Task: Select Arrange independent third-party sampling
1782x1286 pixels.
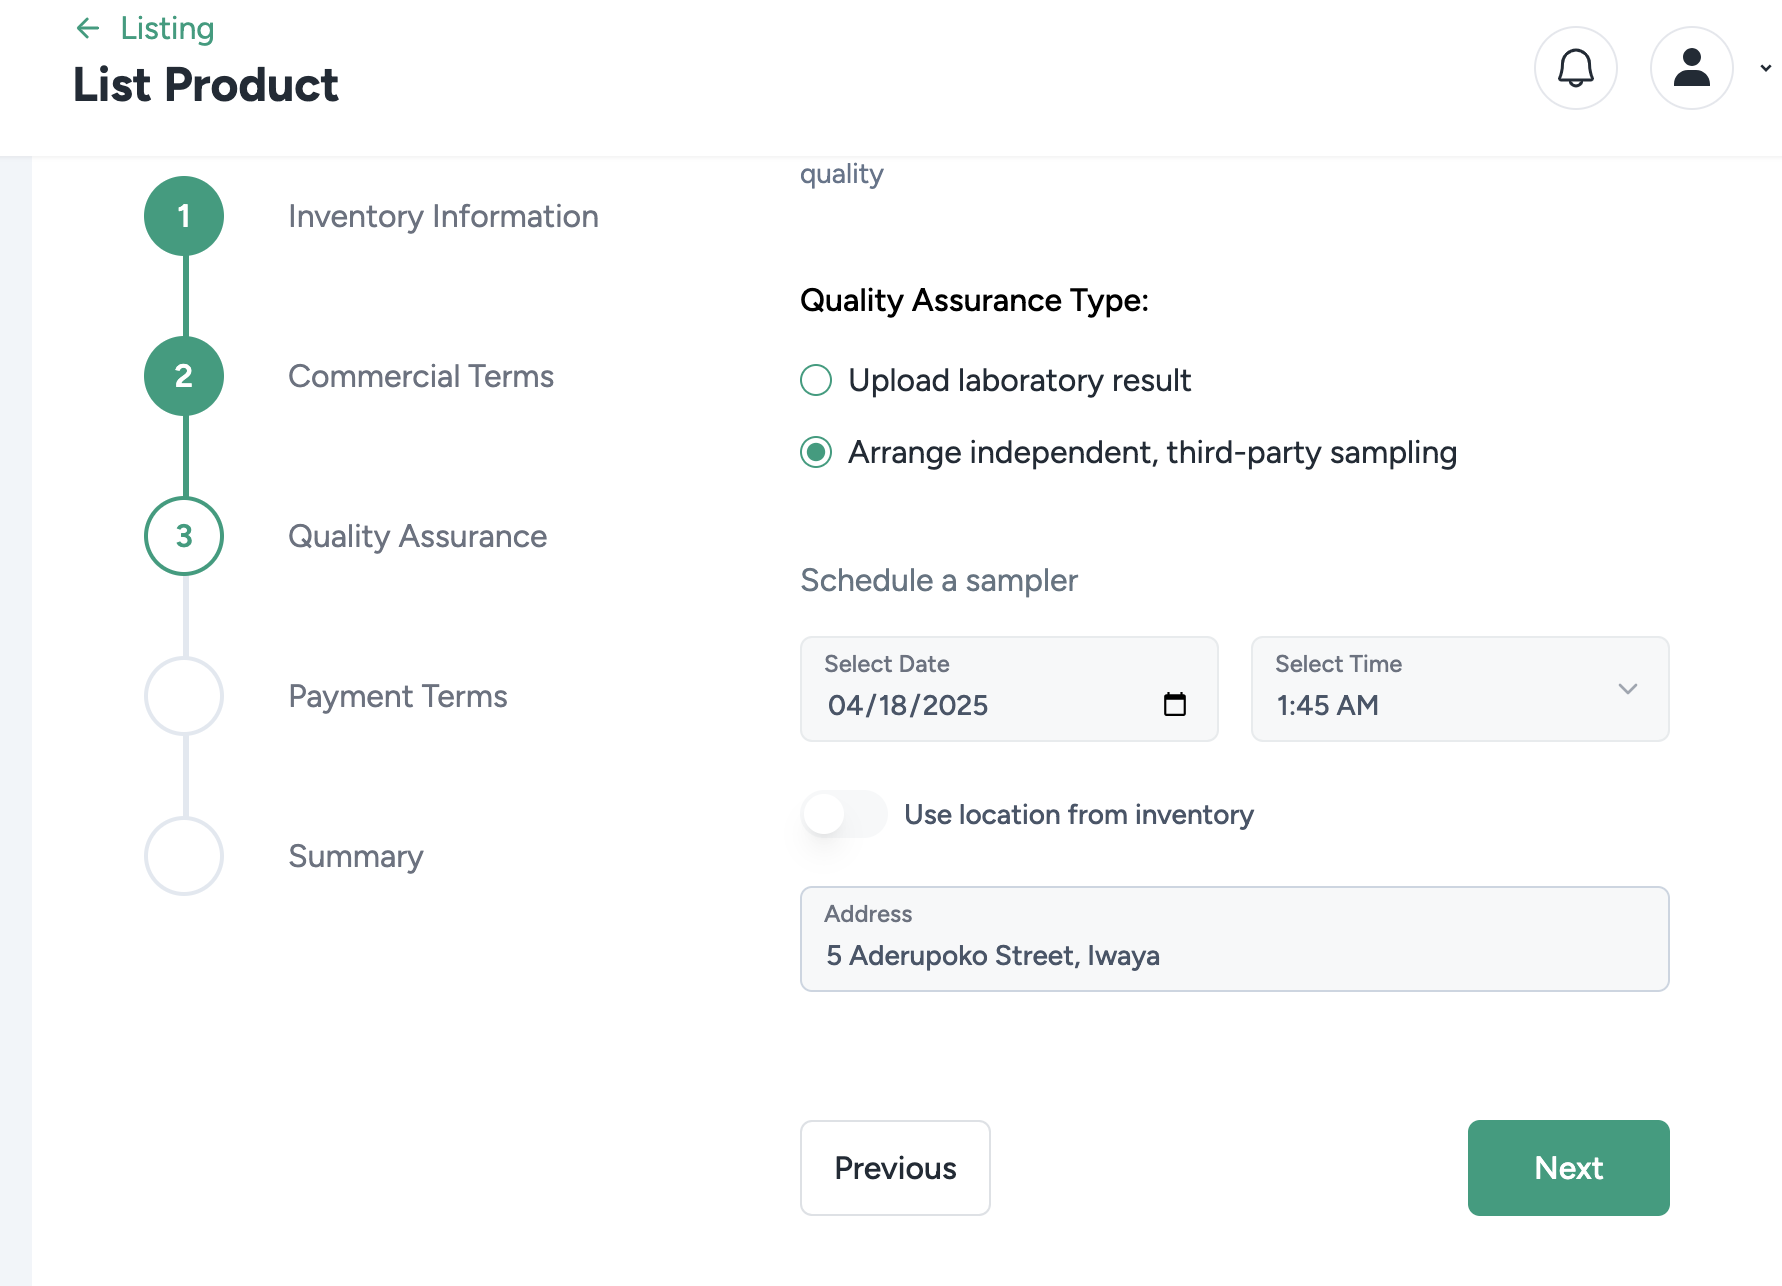Action: [x=816, y=452]
